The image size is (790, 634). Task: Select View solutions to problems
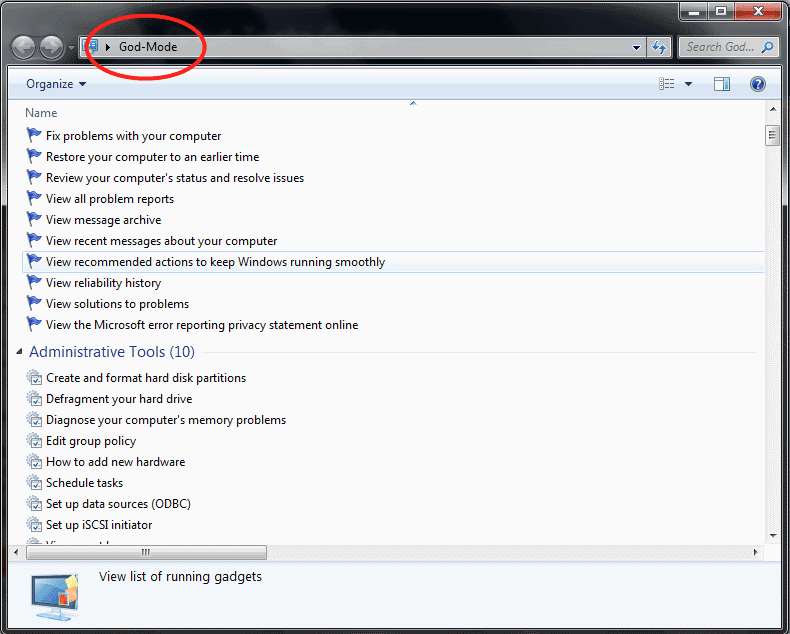click(117, 304)
